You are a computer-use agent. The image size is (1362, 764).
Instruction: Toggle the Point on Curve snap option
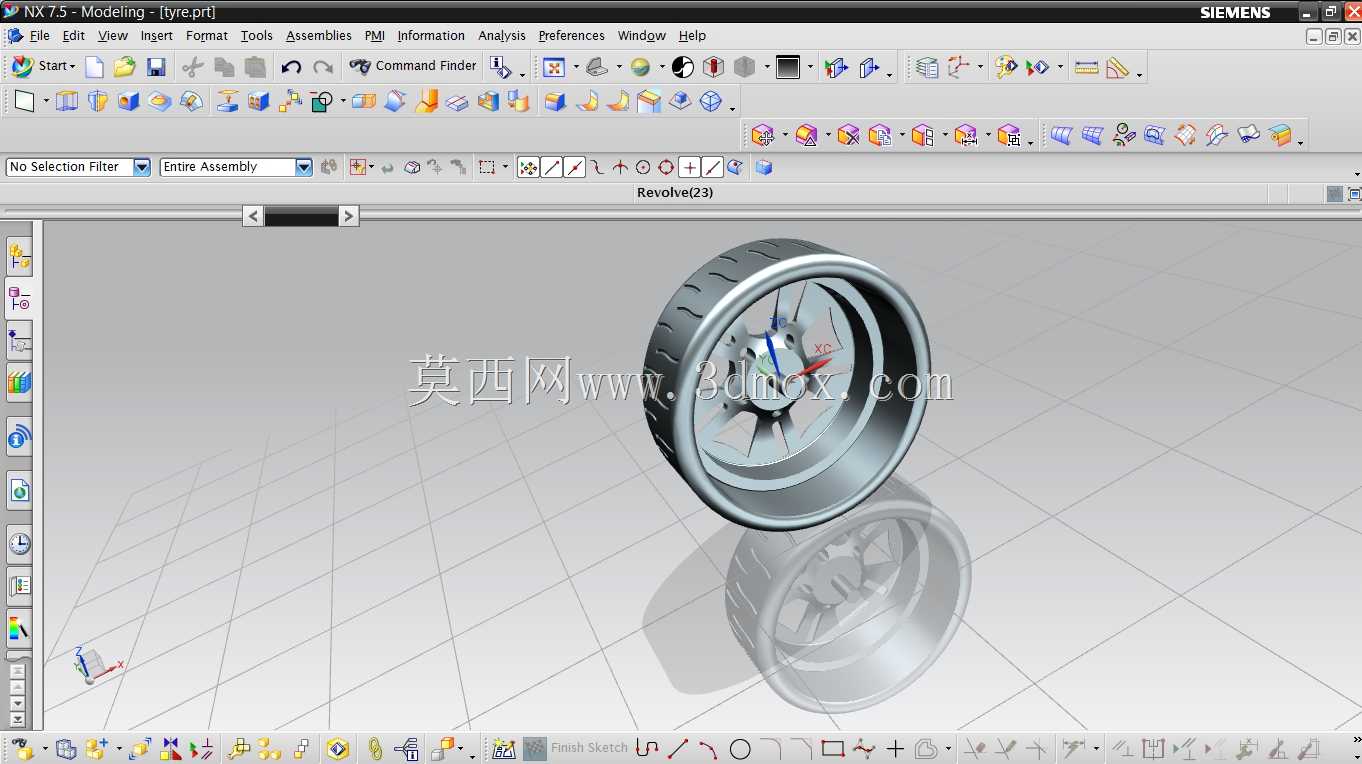tap(712, 168)
